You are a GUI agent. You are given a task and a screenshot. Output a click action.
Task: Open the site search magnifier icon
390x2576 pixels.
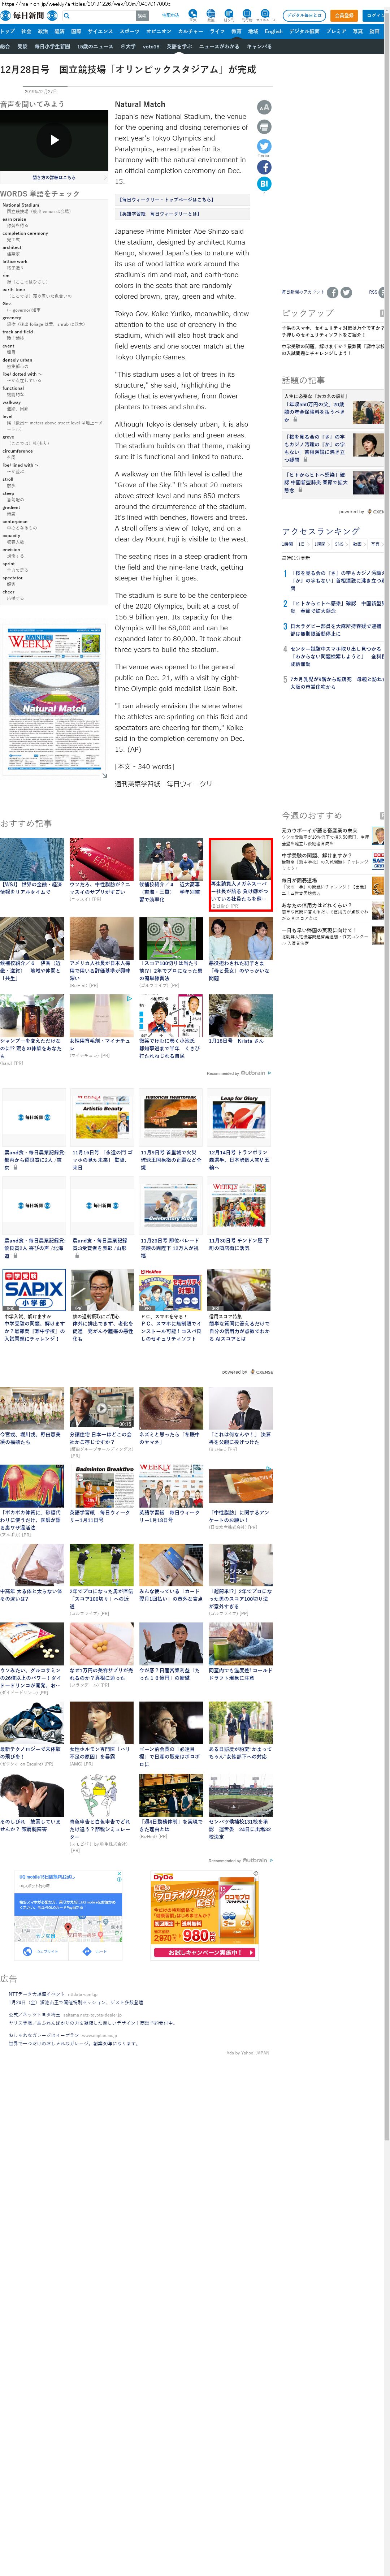[x=67, y=16]
